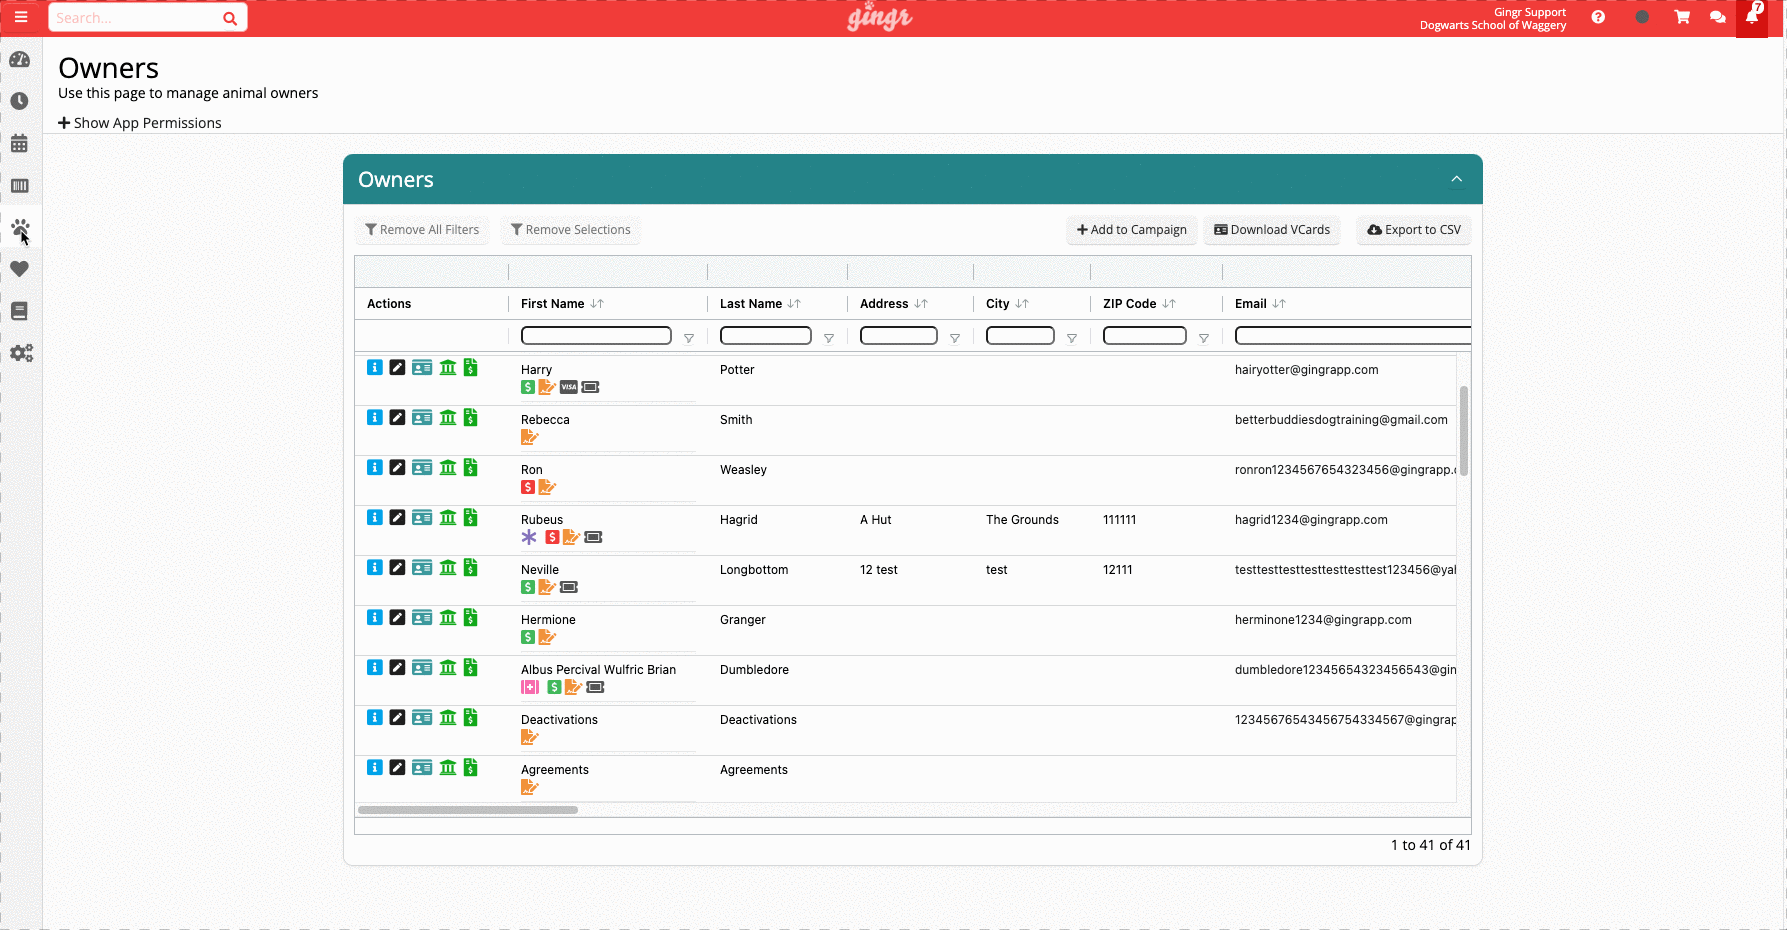Viewport: 1787px width, 930px height.
Task: Focus the ZIP Code filter input
Action: click(x=1145, y=336)
